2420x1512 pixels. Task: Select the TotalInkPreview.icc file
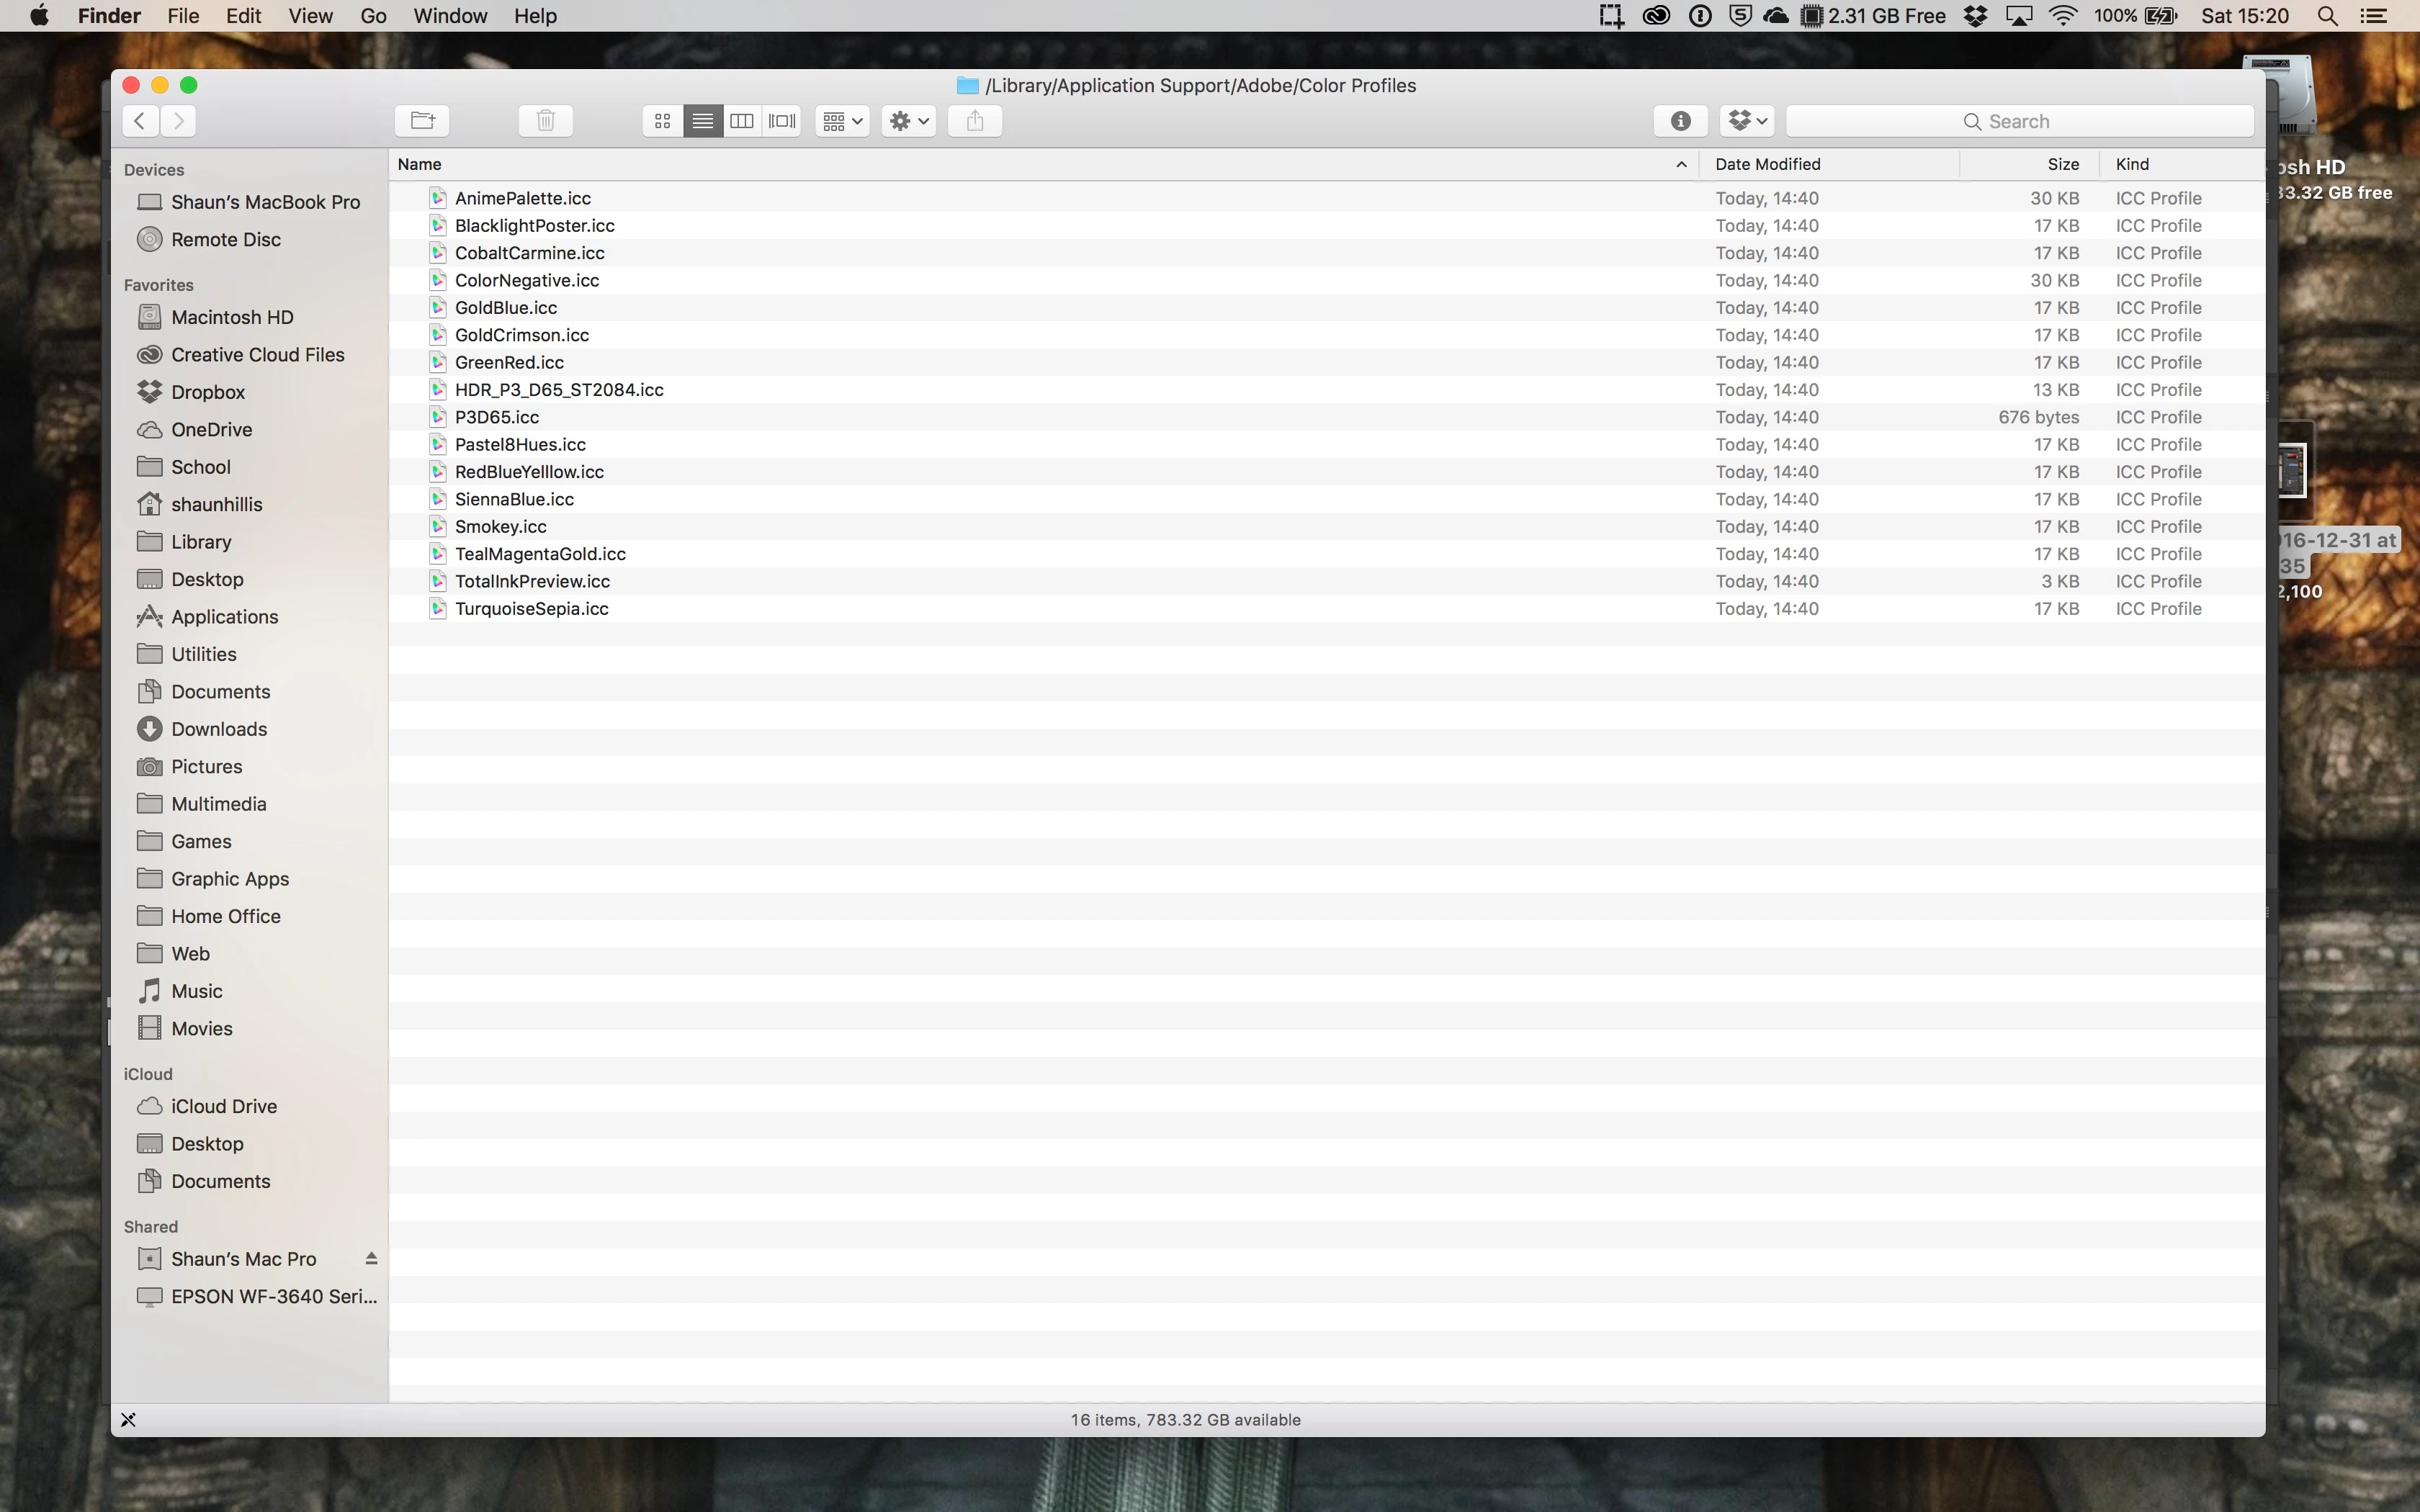[532, 581]
